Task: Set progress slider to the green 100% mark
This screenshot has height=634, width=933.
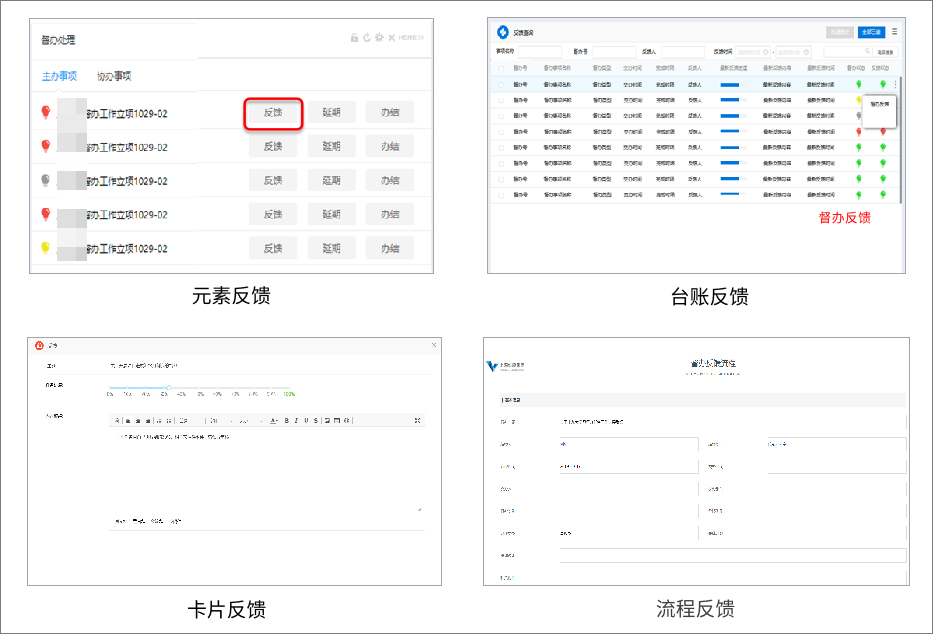Action: tap(289, 394)
